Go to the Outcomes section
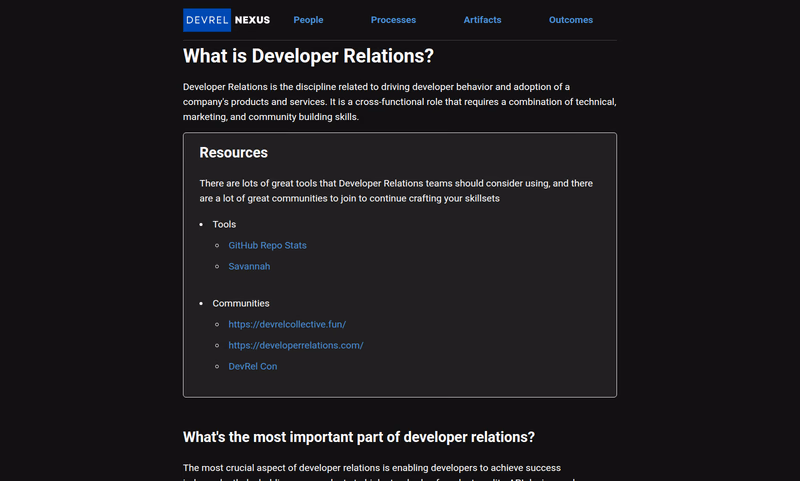The image size is (800, 481). (570, 20)
